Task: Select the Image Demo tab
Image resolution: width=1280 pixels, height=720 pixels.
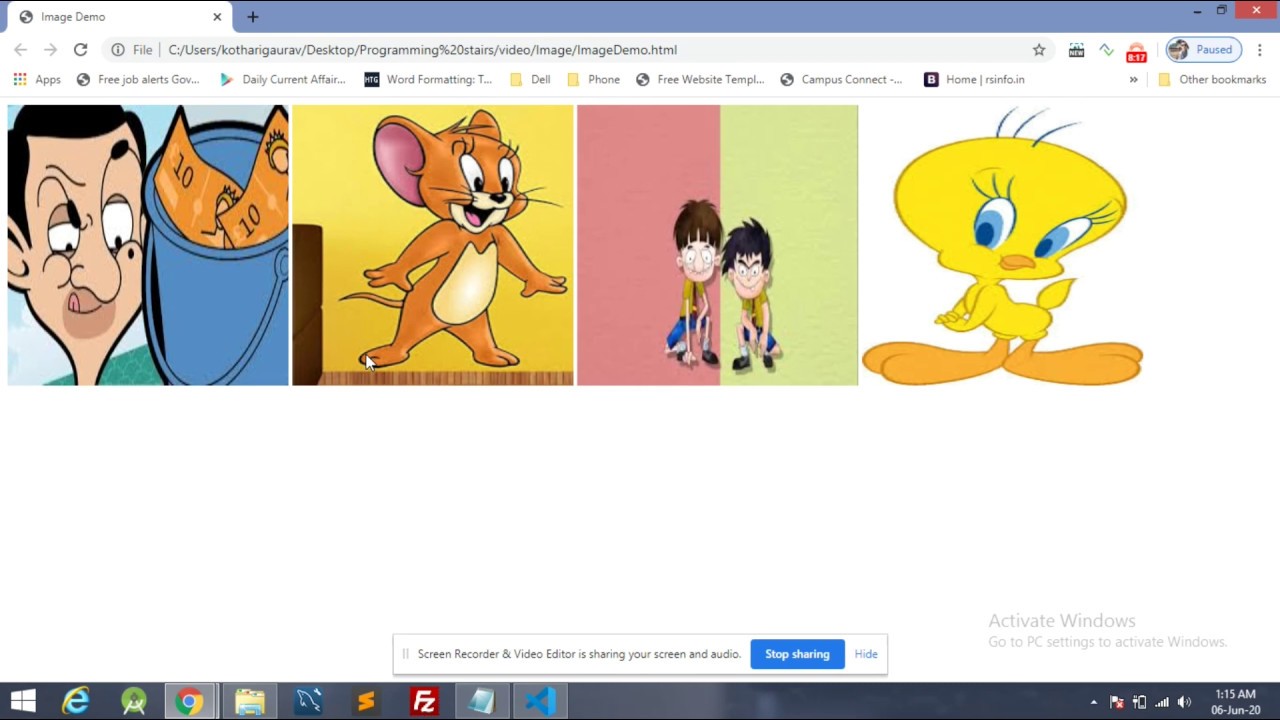Action: 118,17
